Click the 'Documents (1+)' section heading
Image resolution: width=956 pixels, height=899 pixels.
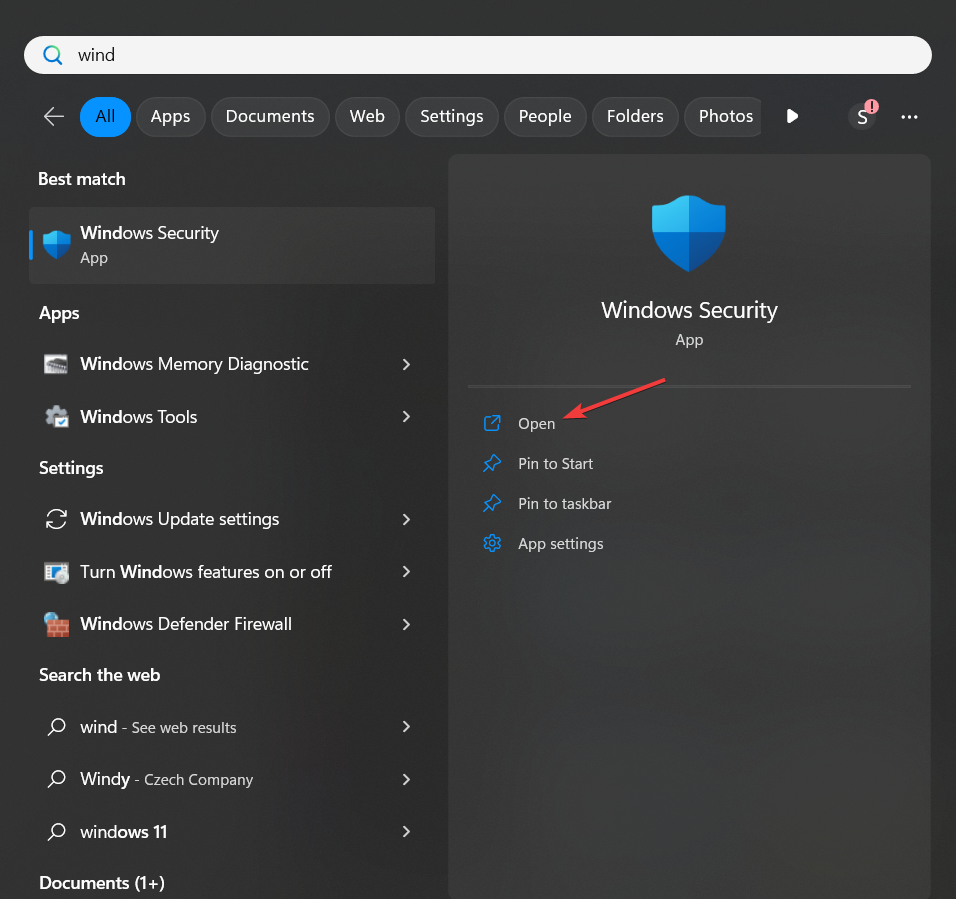102,883
